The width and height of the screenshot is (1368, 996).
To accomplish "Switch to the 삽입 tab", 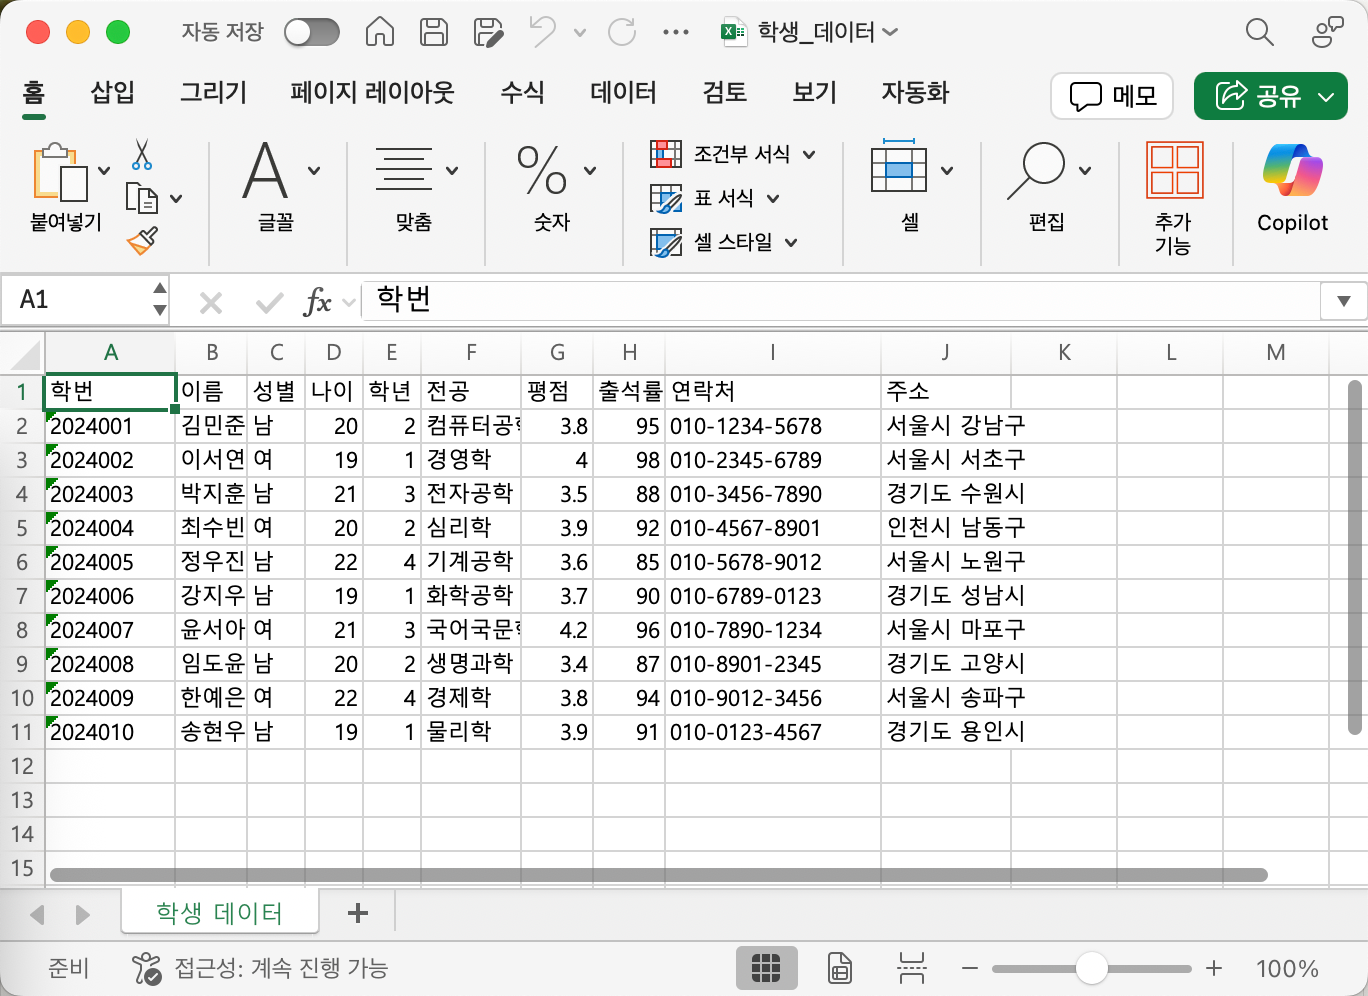I will (x=112, y=93).
